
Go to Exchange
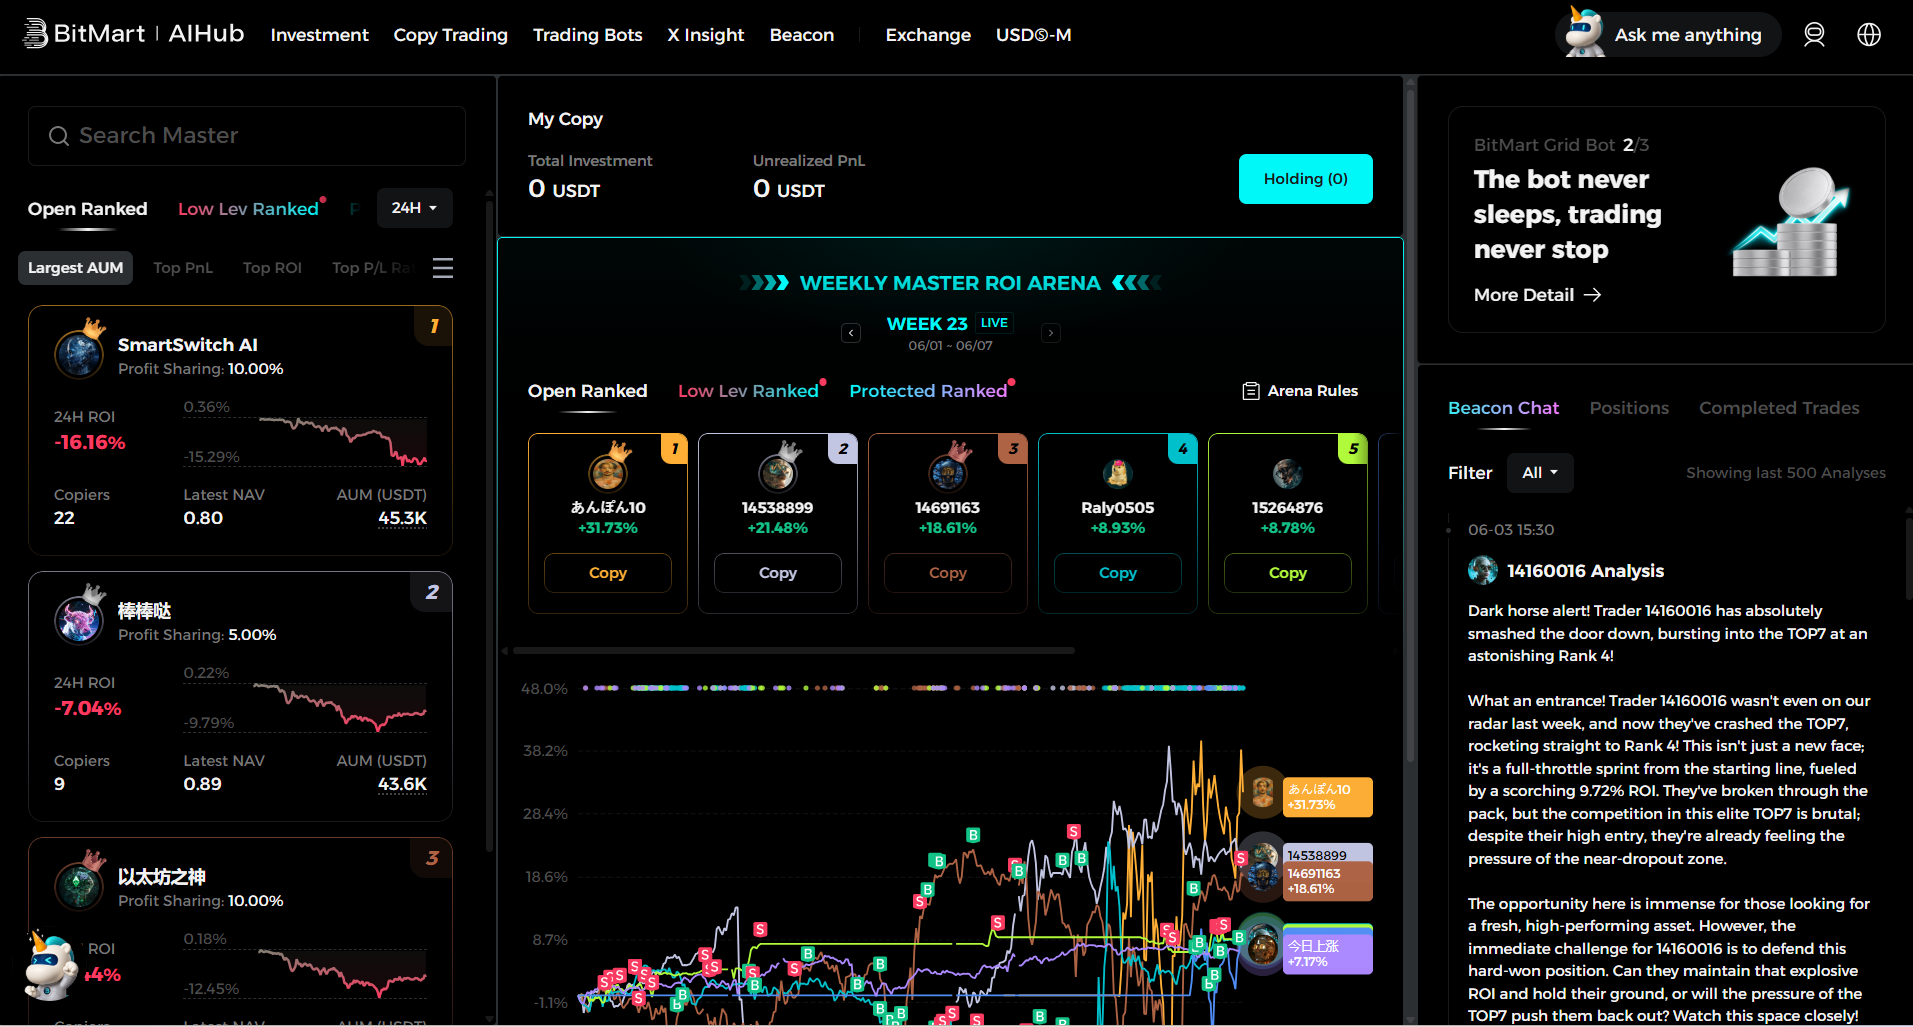(928, 35)
